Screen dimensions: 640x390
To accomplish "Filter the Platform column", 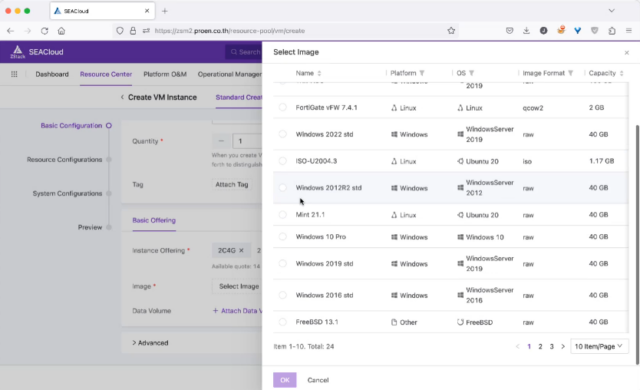I will pyautogui.click(x=422, y=73).
